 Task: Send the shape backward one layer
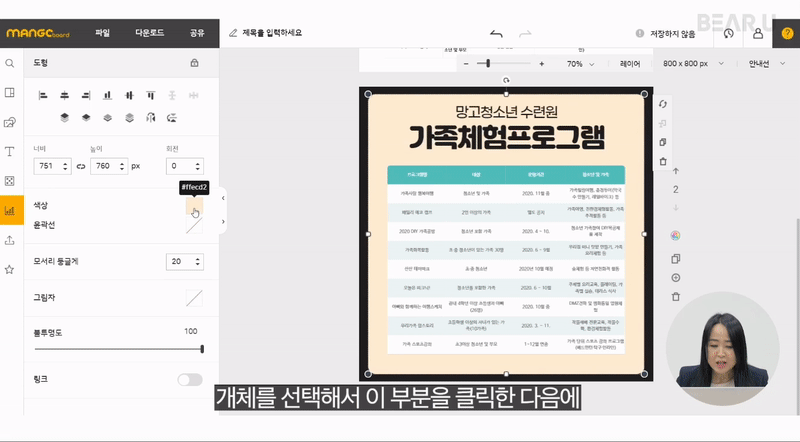[107, 117]
